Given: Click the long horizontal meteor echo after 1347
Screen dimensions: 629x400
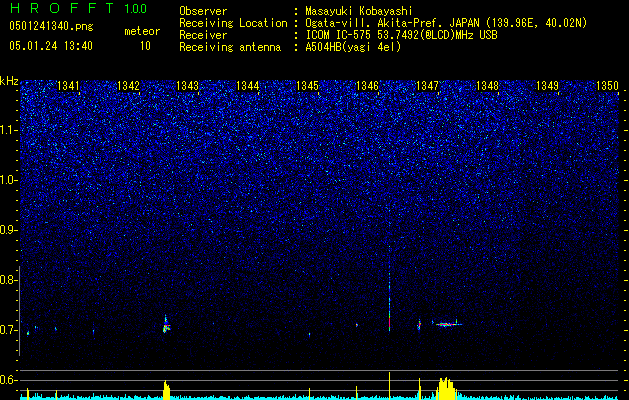Looking at the screenshot, I should (448, 324).
